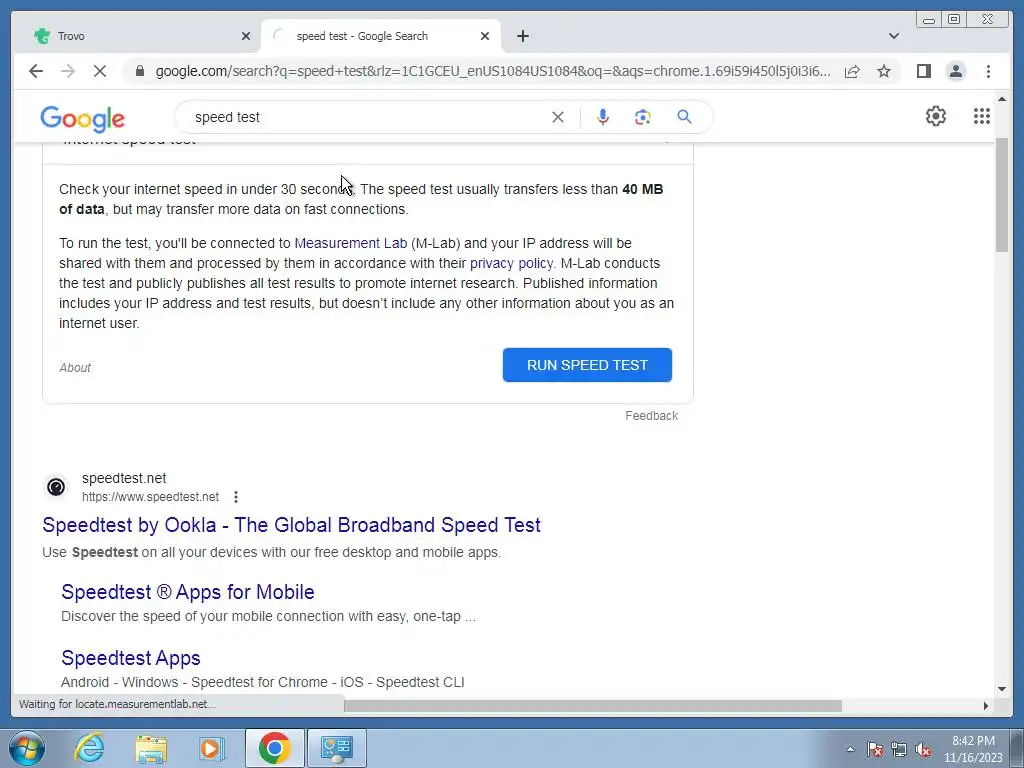The width and height of the screenshot is (1024, 768).
Task: Open tab search dropdown arrow
Action: 894,36
